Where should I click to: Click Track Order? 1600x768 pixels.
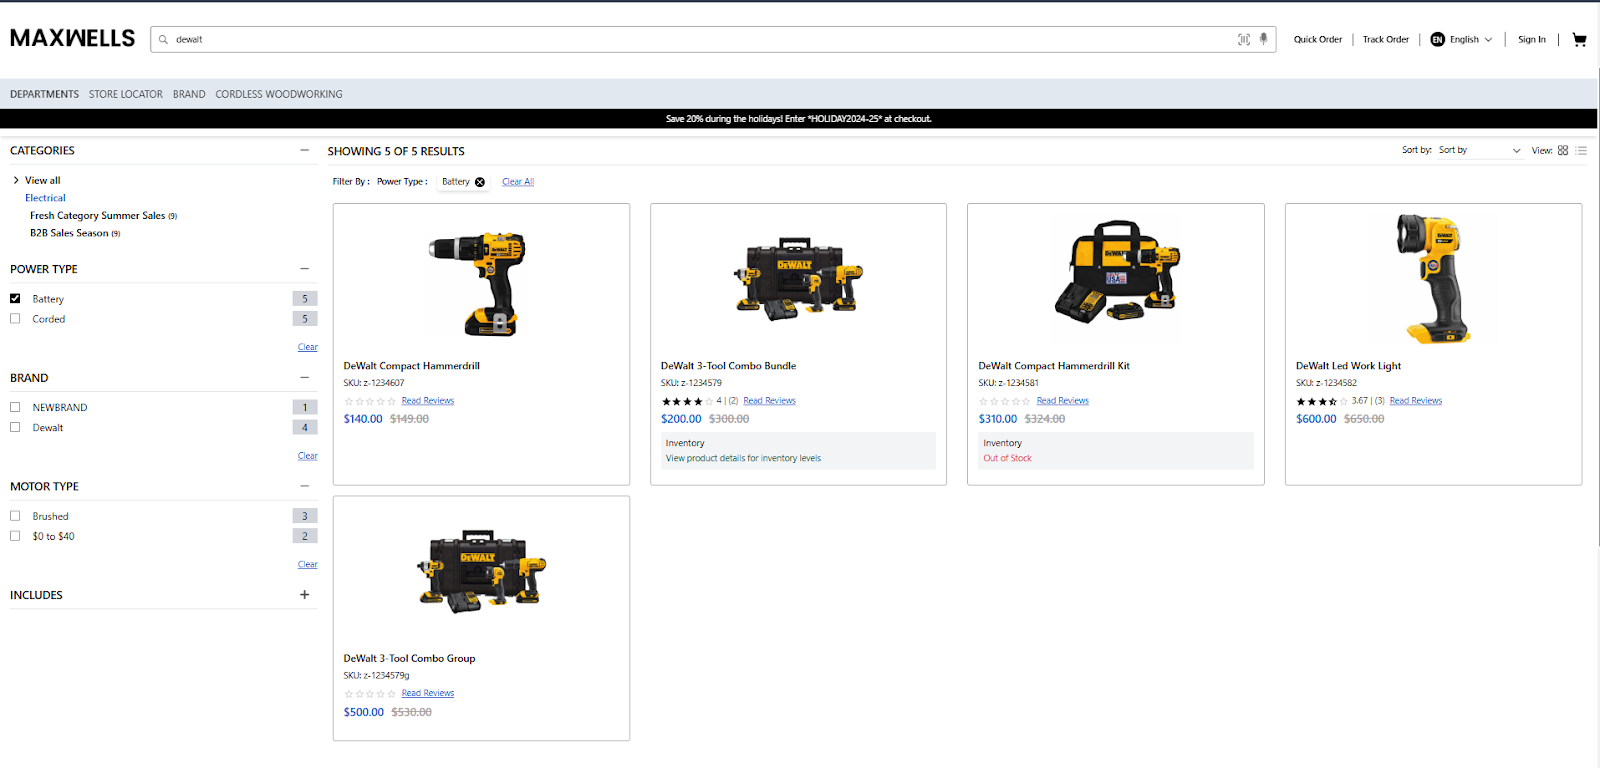click(1386, 40)
